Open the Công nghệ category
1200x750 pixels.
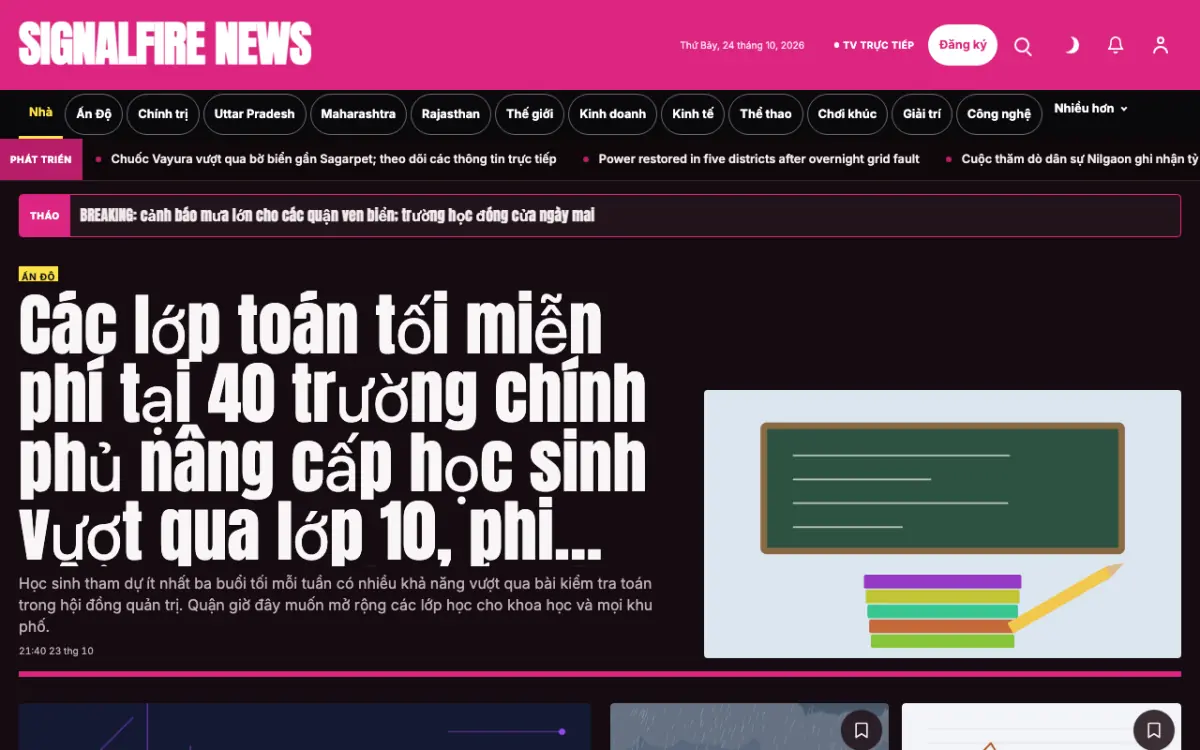point(999,114)
